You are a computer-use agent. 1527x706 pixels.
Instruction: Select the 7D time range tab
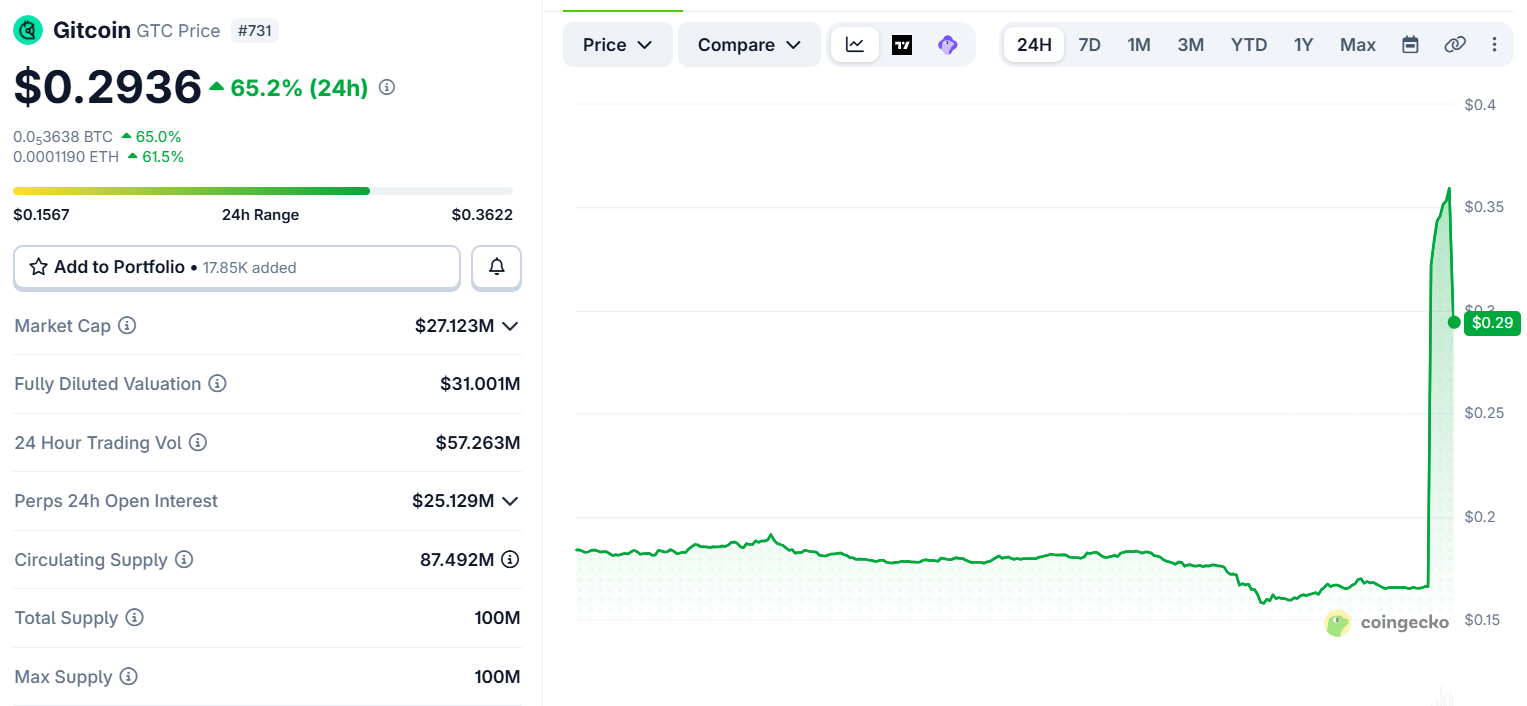click(x=1089, y=45)
